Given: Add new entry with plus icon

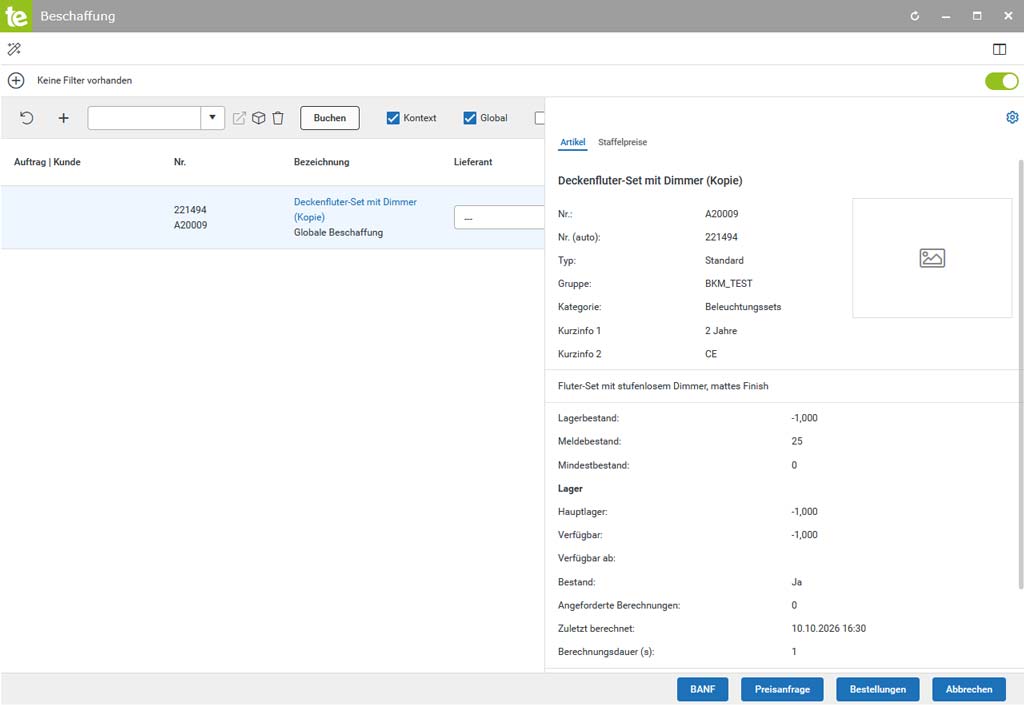Looking at the screenshot, I should click(63, 118).
